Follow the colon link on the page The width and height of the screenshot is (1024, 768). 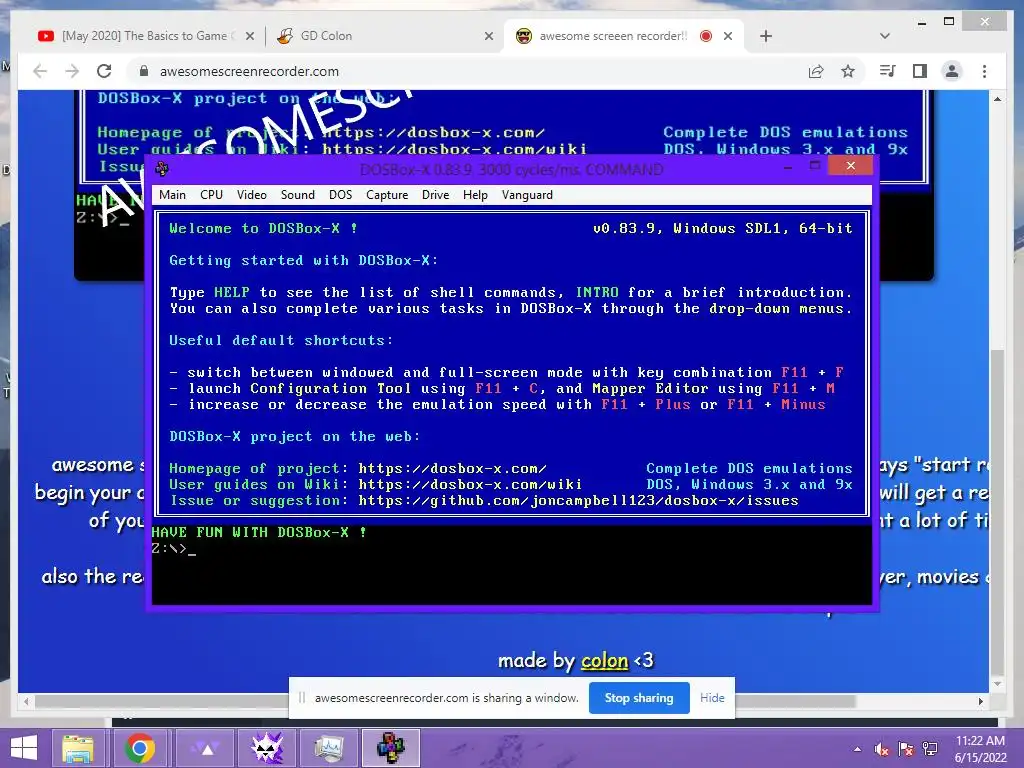[604, 661]
